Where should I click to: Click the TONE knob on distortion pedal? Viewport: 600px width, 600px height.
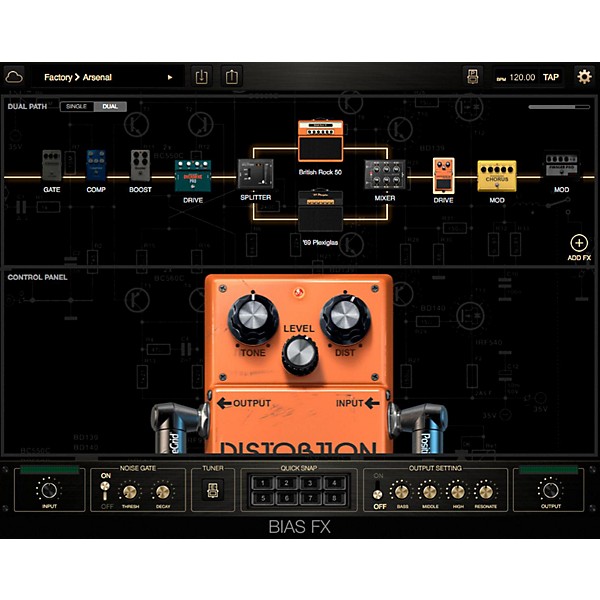[x=253, y=317]
